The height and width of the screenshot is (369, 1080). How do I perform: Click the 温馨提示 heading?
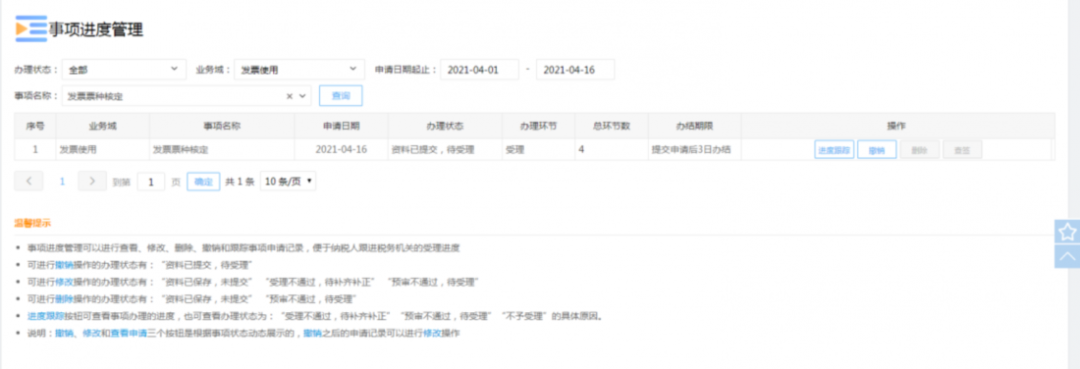[x=32, y=223]
